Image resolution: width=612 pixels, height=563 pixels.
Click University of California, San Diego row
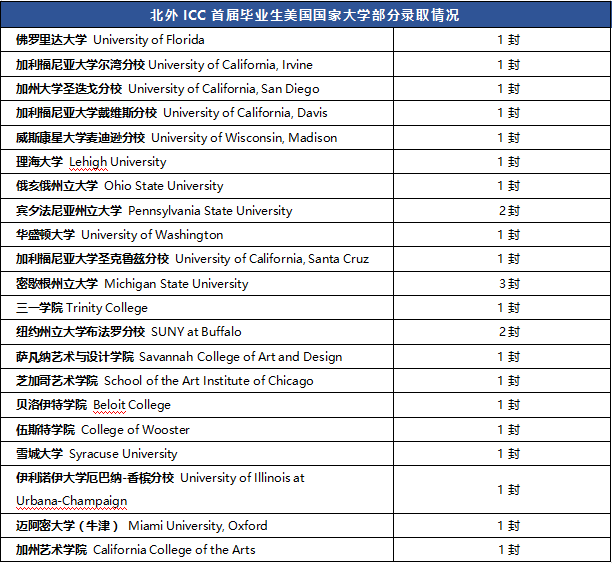(197, 89)
